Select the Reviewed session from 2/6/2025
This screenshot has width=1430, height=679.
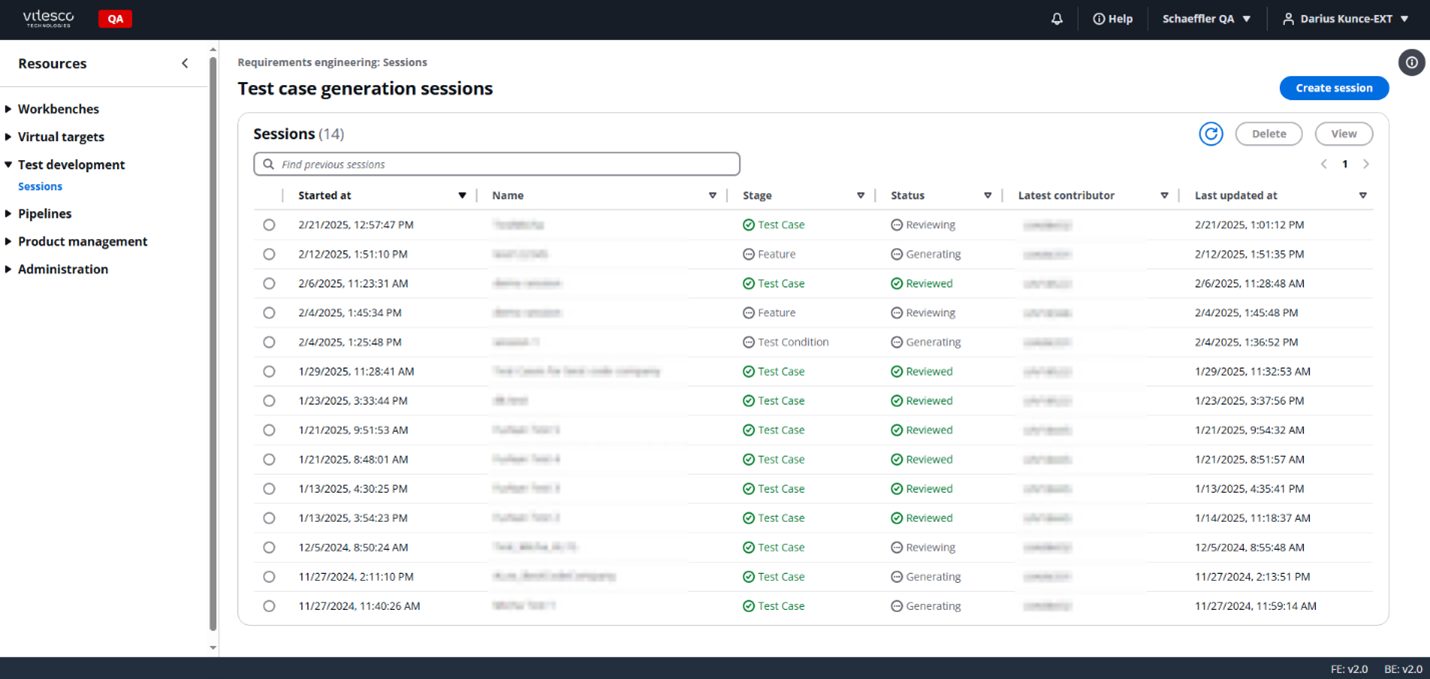[x=269, y=283]
